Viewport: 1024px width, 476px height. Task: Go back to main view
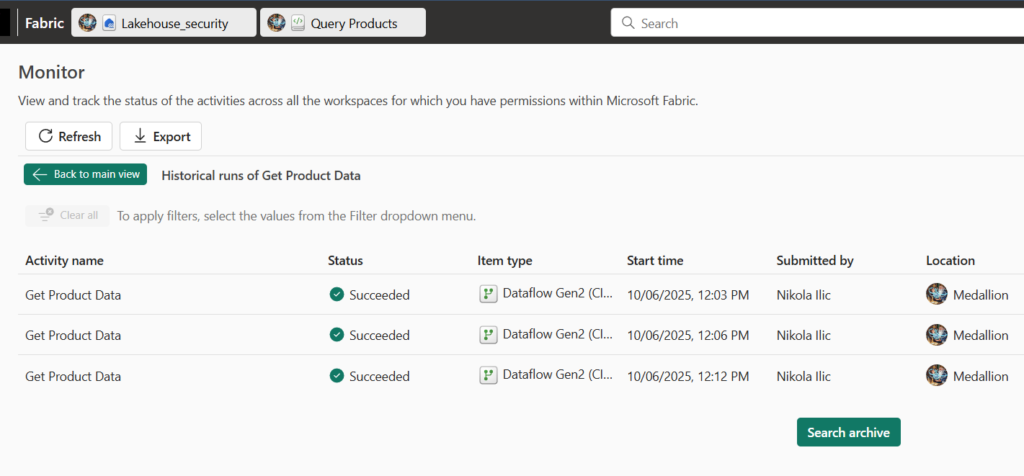86,174
